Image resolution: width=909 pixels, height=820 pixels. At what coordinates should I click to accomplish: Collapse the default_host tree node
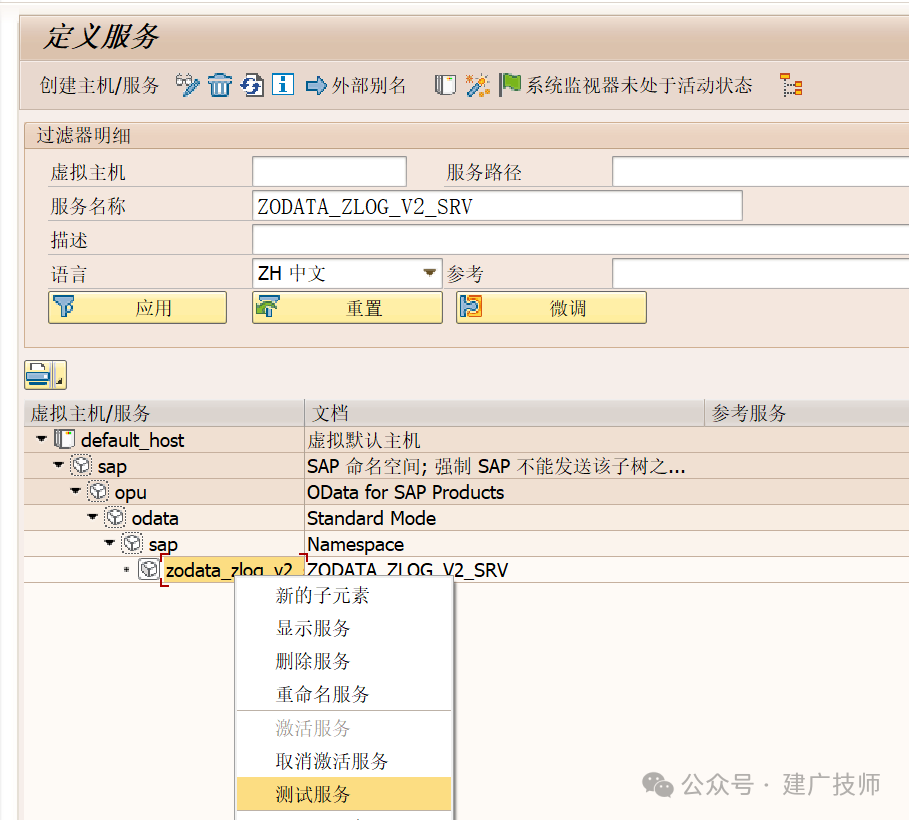pos(41,439)
